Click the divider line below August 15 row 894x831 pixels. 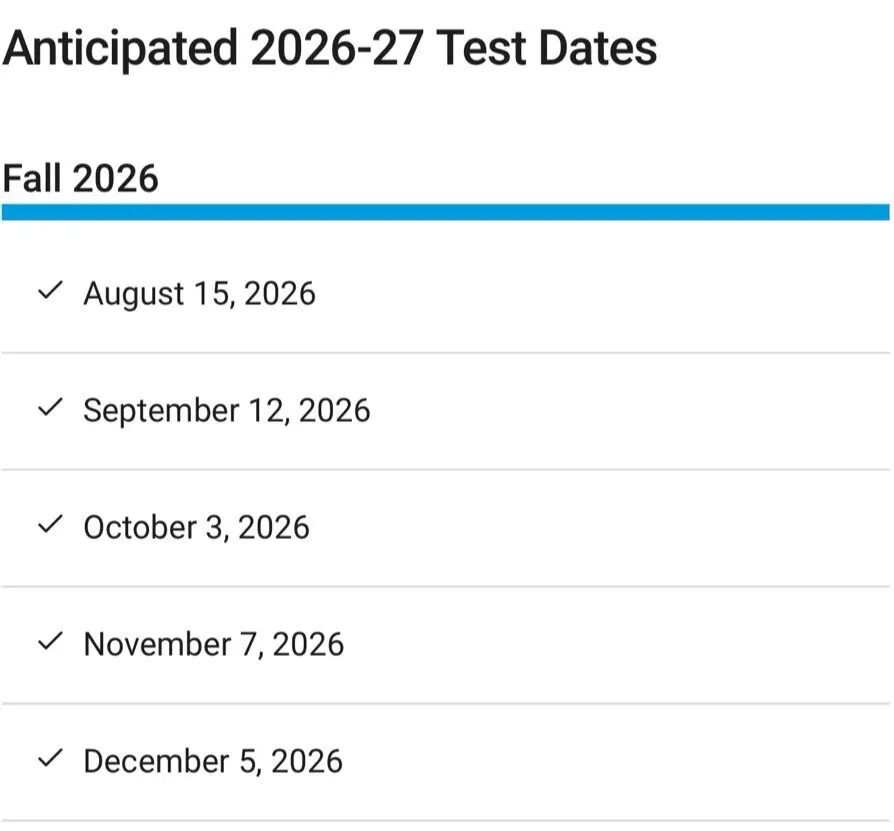click(445, 352)
